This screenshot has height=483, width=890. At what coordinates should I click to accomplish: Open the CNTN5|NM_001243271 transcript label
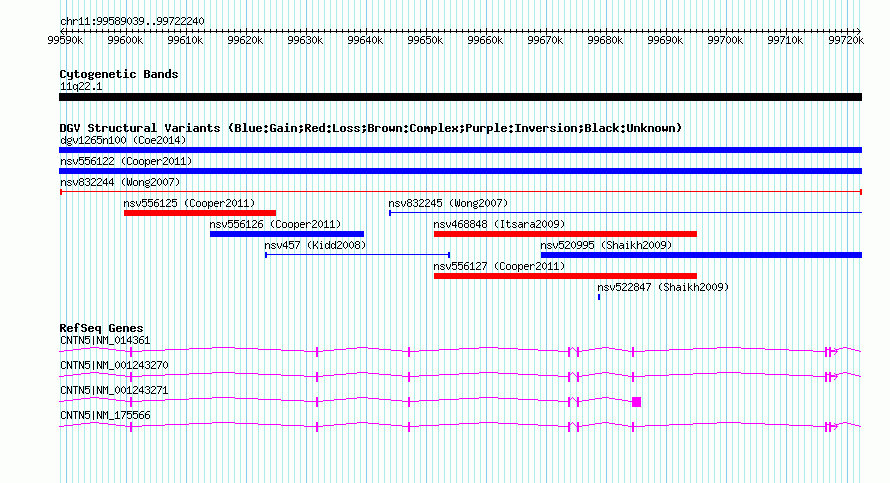click(x=114, y=390)
